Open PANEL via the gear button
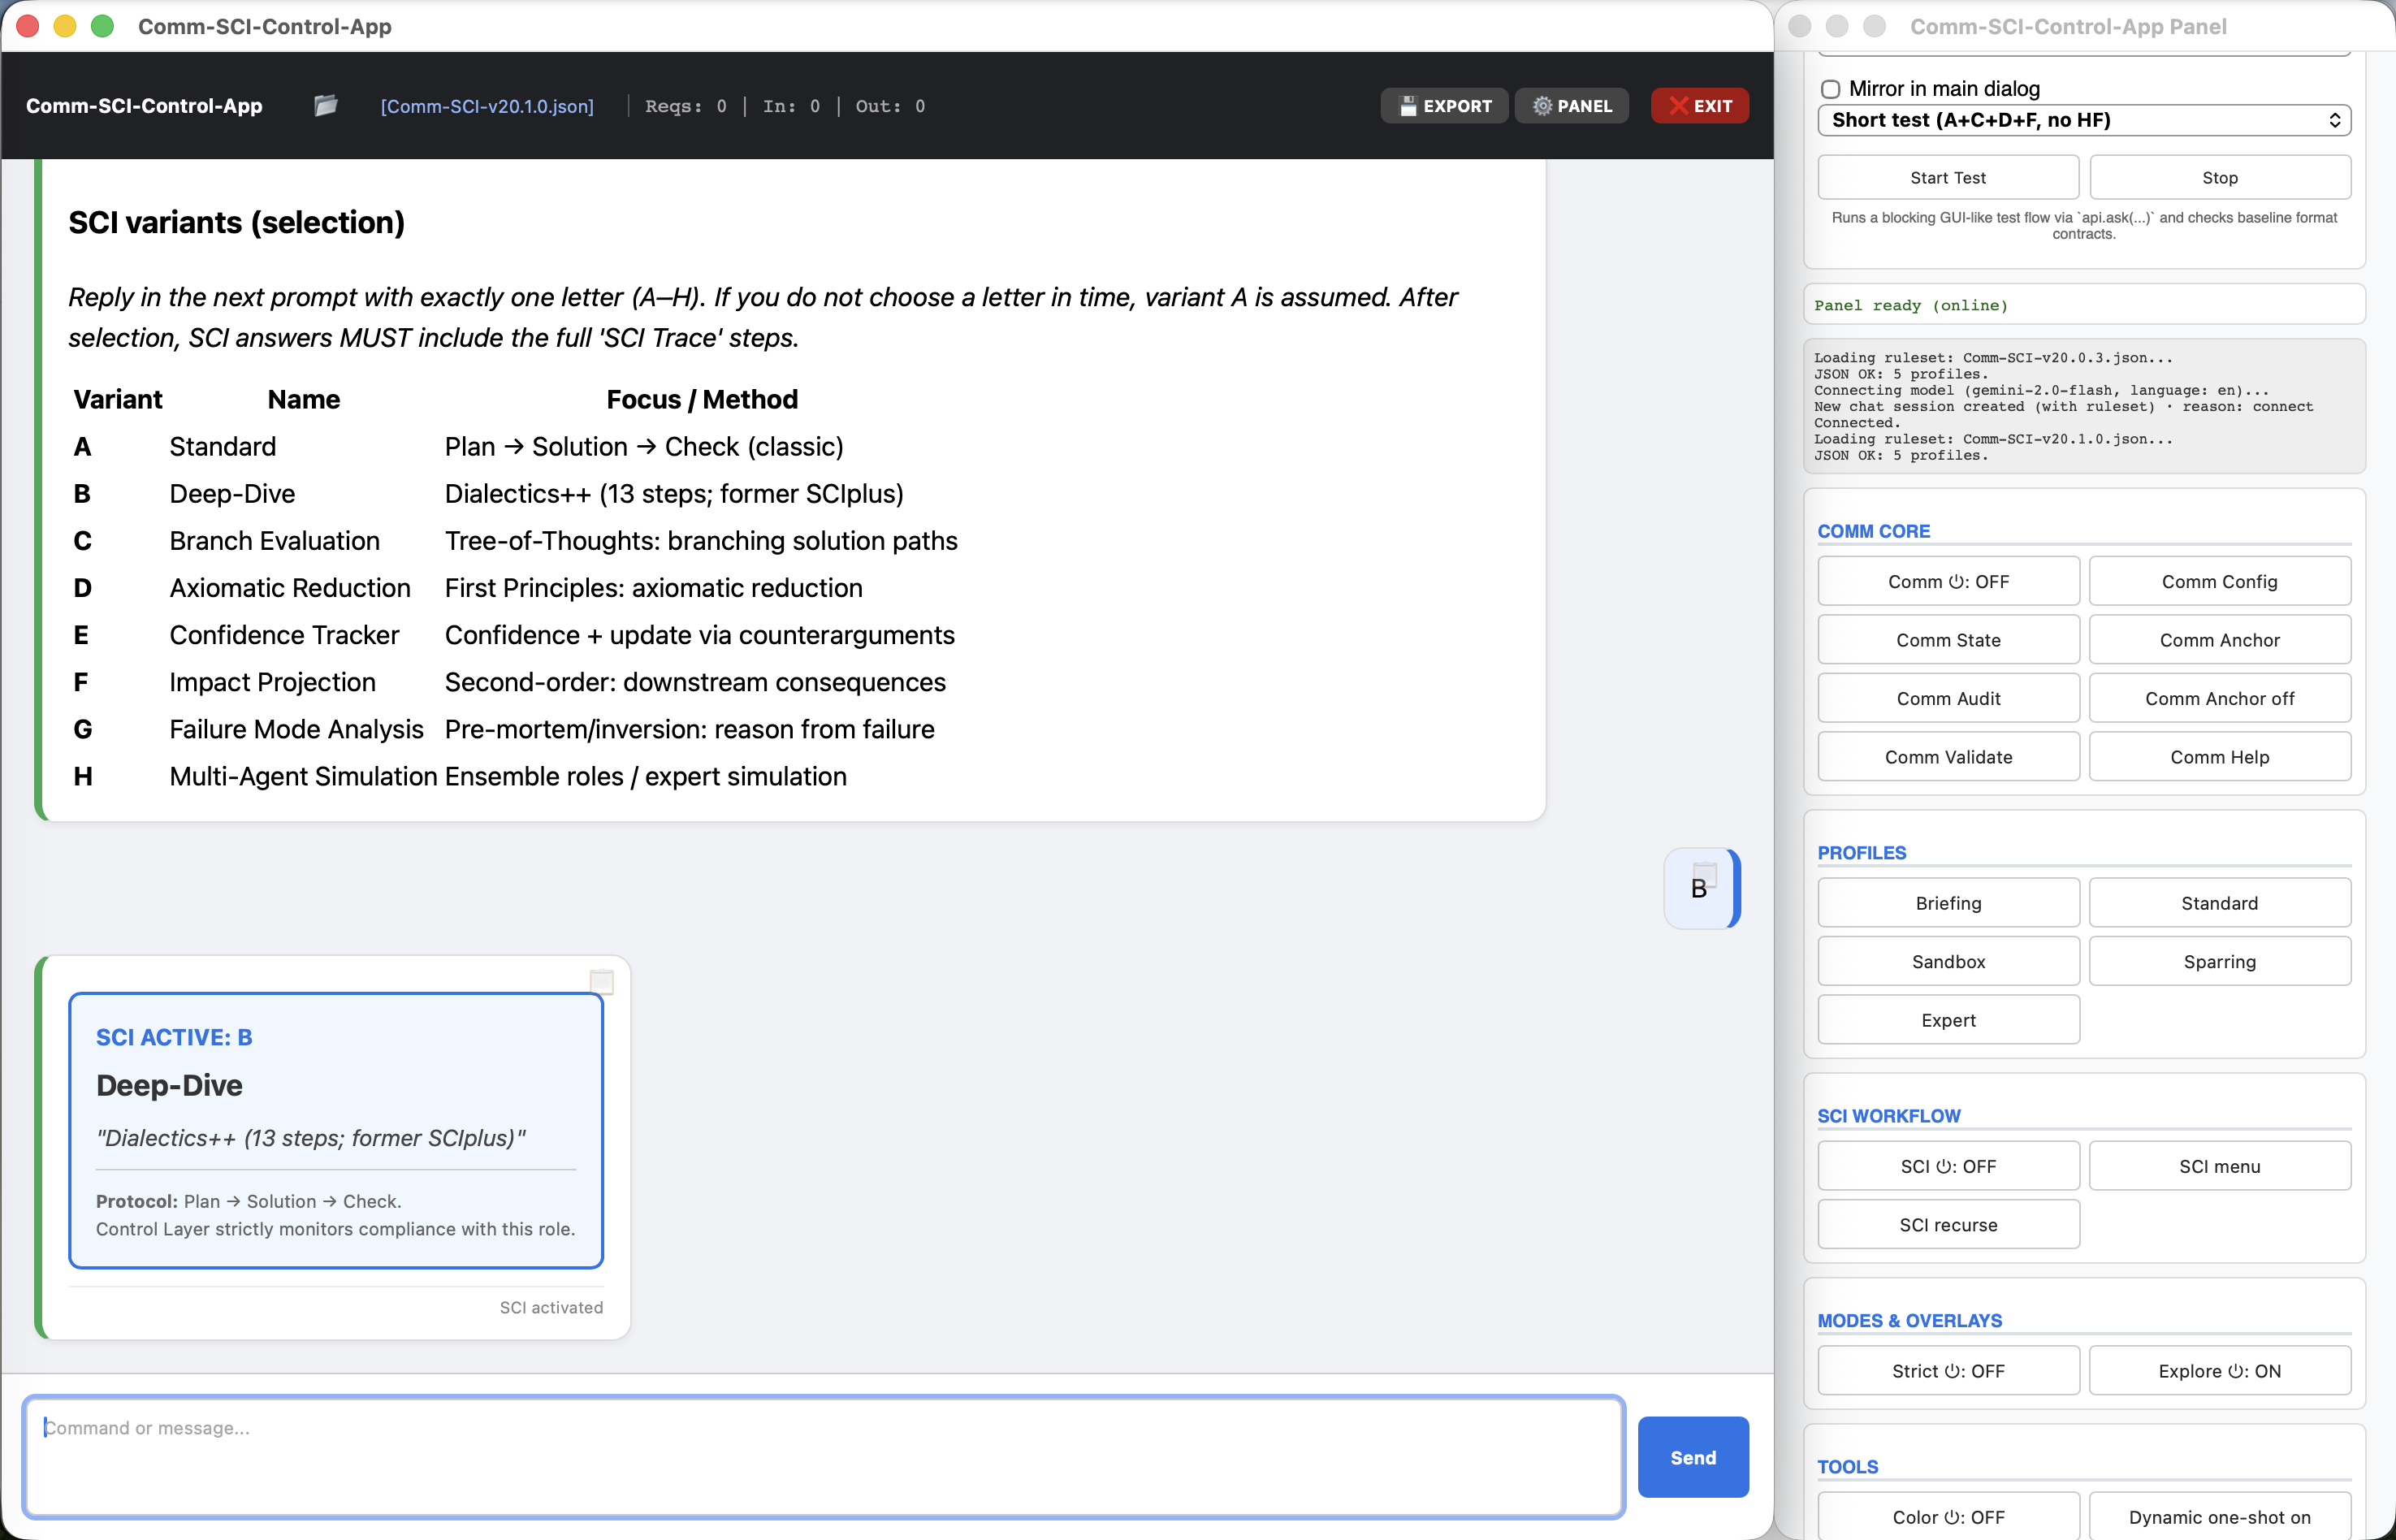The image size is (2396, 1540). coord(1571,106)
